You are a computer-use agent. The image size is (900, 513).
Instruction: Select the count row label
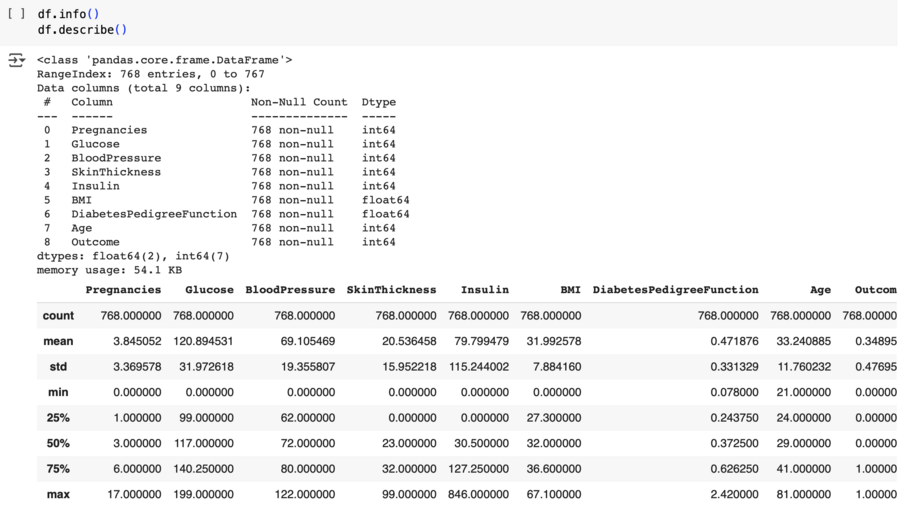tap(58, 316)
